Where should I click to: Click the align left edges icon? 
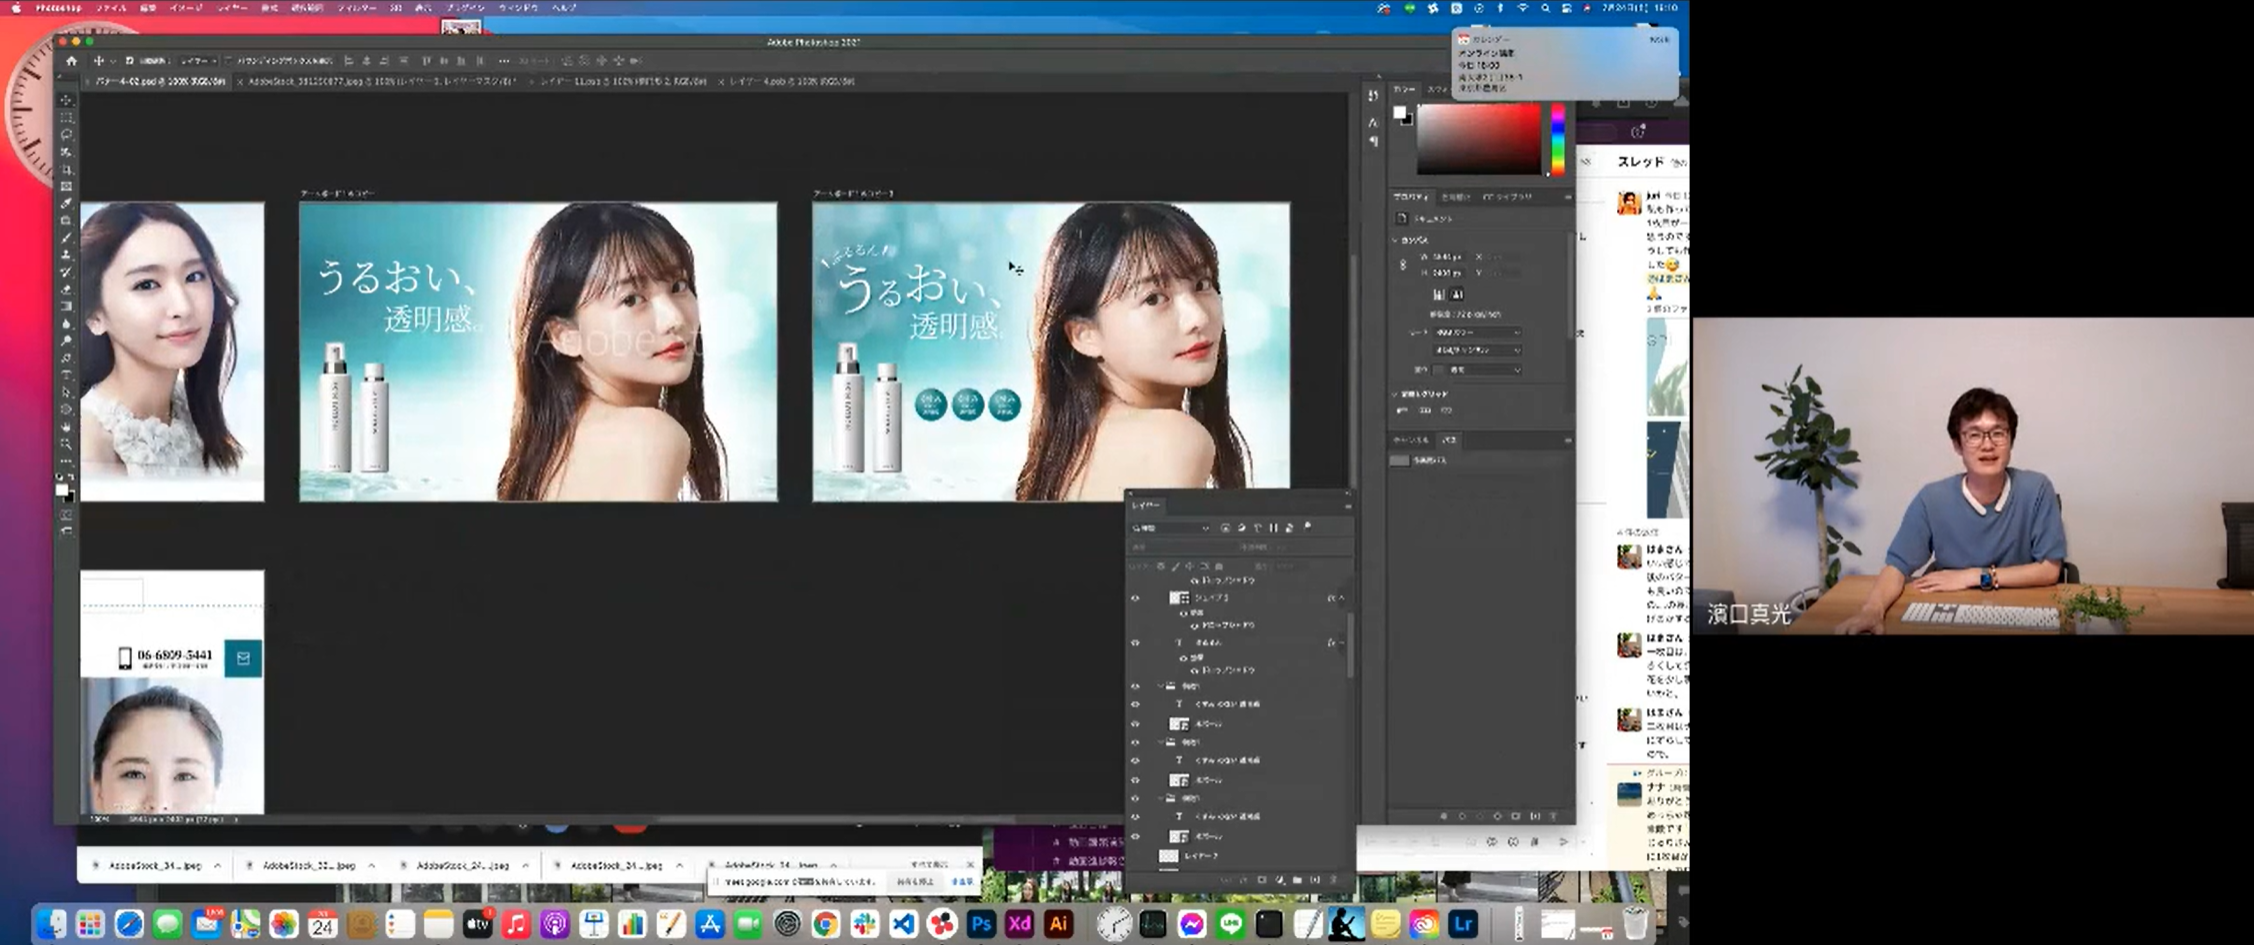click(348, 61)
